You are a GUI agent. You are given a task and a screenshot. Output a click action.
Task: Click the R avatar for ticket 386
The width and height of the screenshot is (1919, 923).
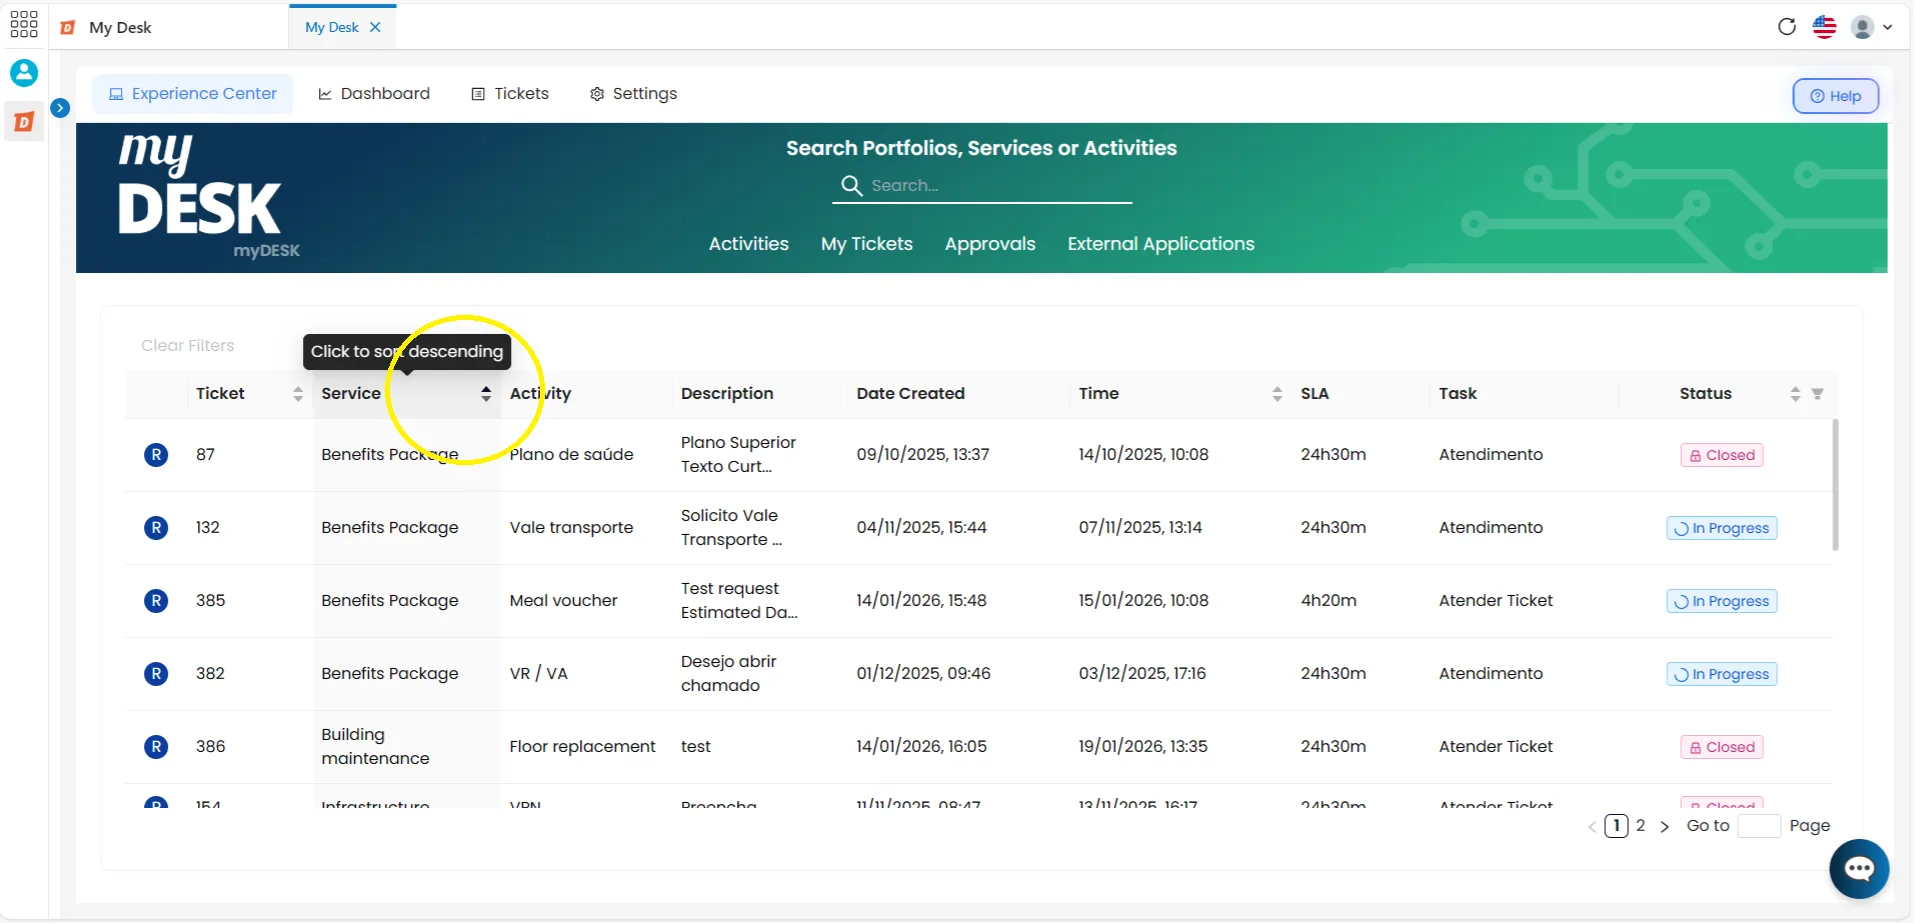tap(156, 747)
